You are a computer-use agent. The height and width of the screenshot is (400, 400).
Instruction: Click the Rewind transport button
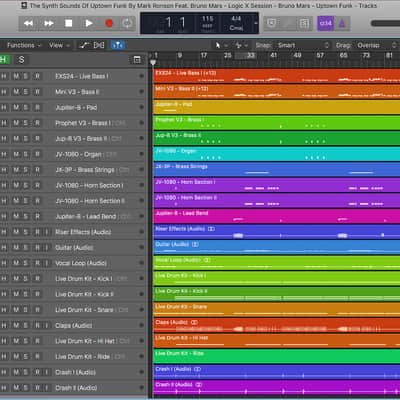(28, 23)
